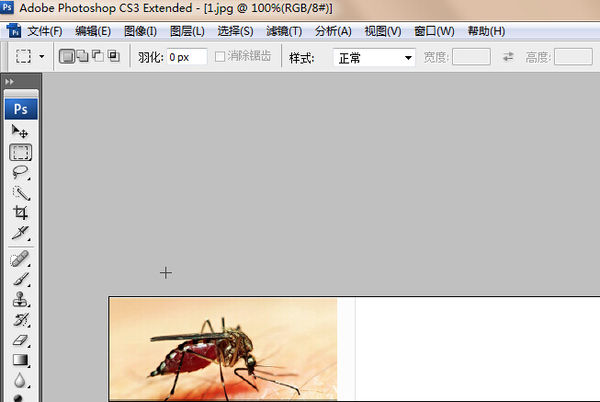Select the Rectangular Marquee tool in toolbox
The width and height of the screenshot is (600, 402).
pos(20,152)
